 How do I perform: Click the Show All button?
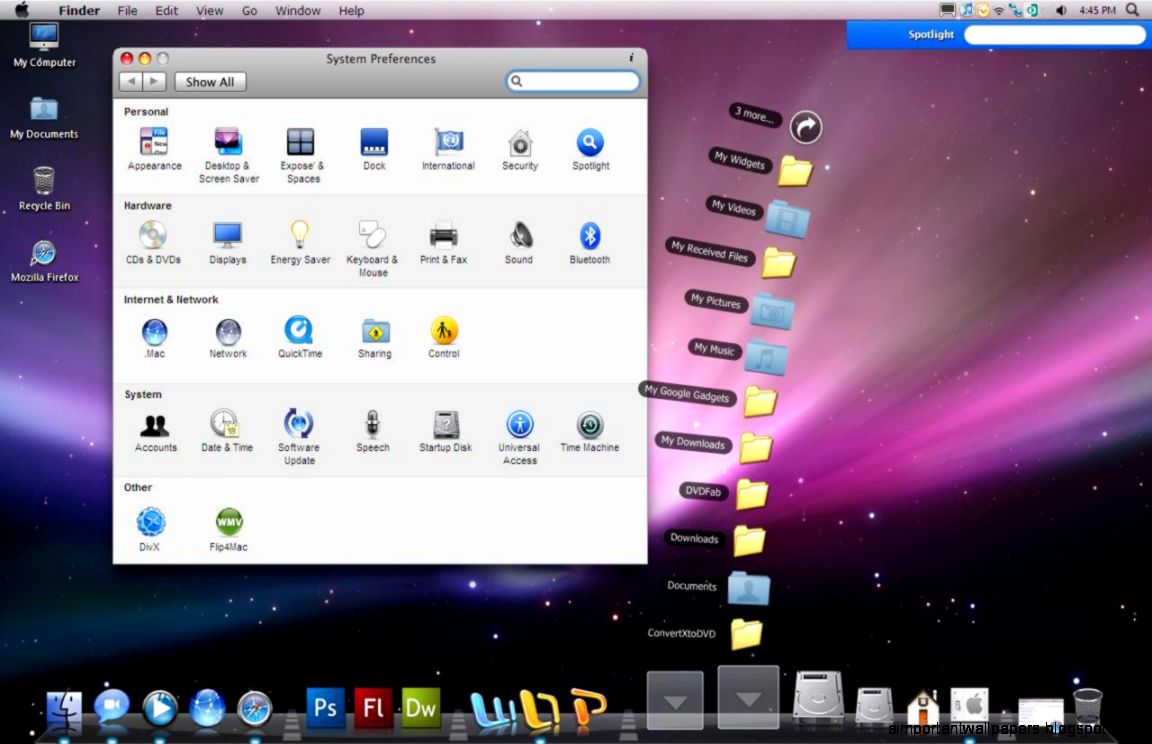click(x=210, y=81)
